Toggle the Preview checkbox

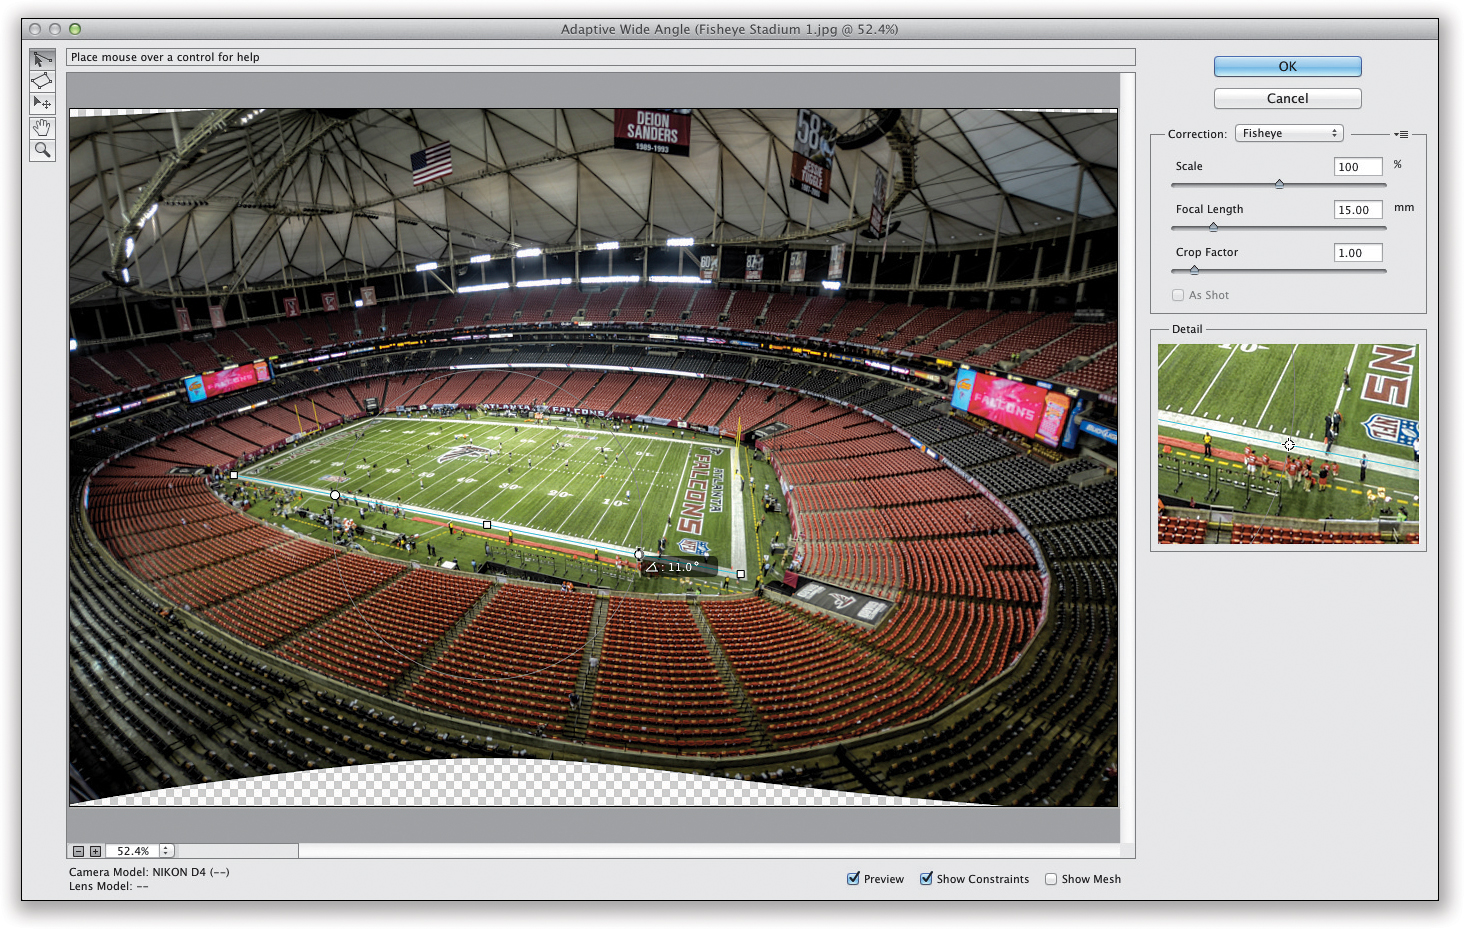coord(853,878)
